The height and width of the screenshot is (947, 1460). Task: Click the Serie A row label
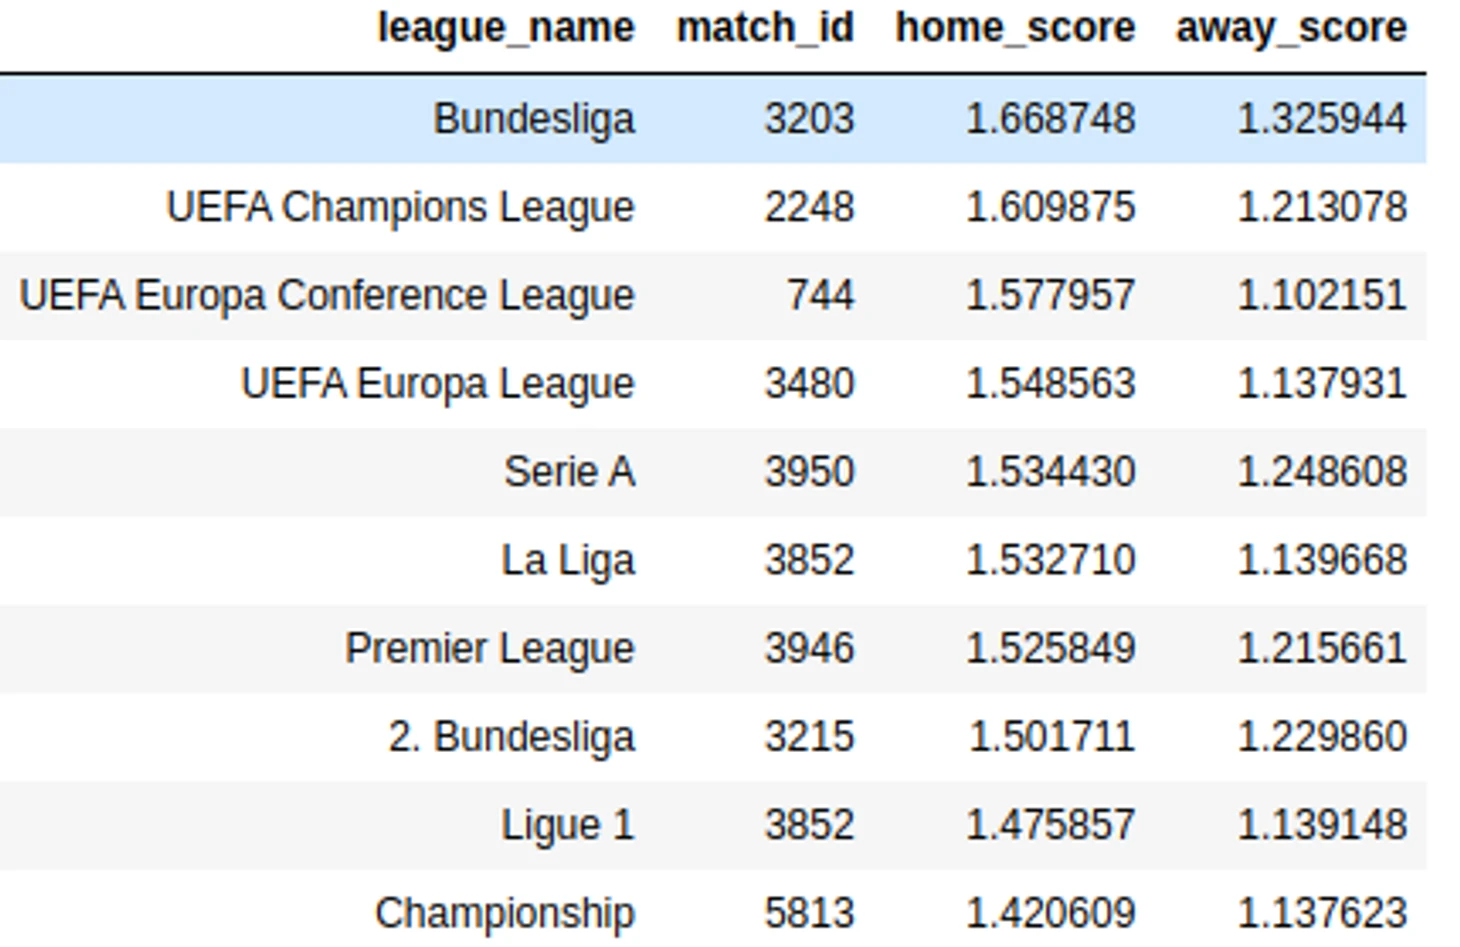[569, 471]
